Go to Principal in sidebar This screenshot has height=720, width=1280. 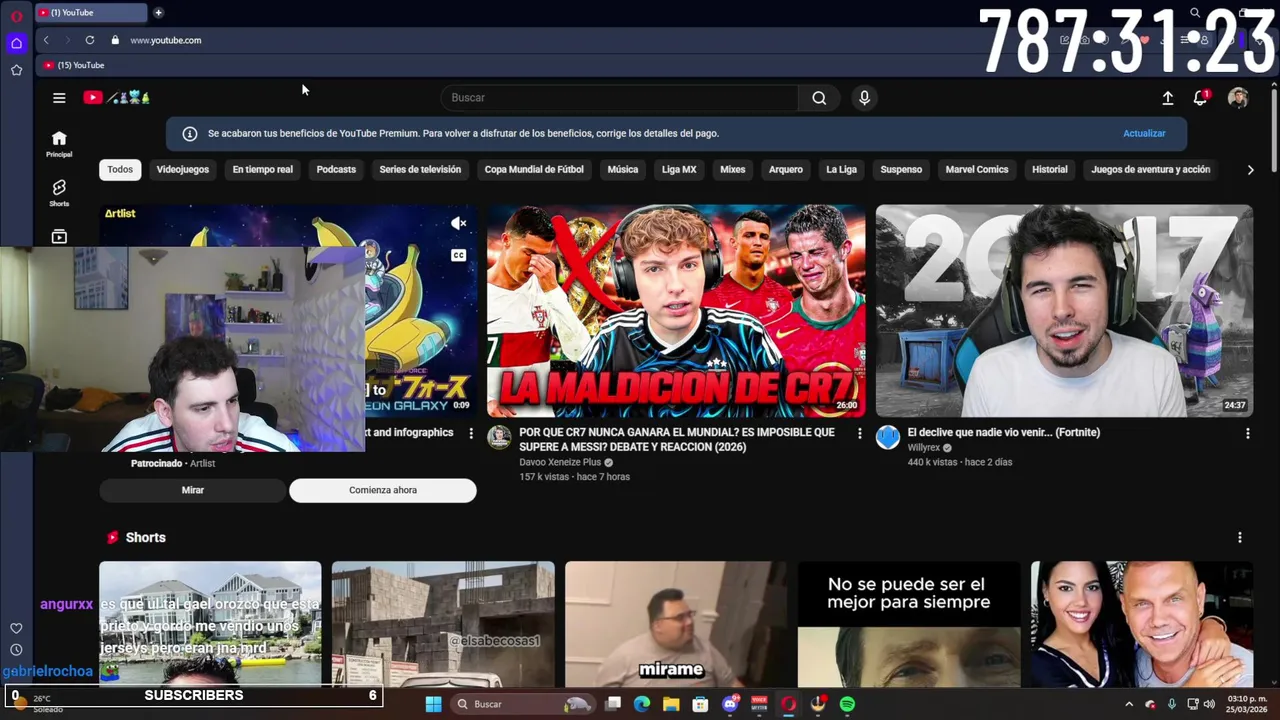tap(59, 144)
